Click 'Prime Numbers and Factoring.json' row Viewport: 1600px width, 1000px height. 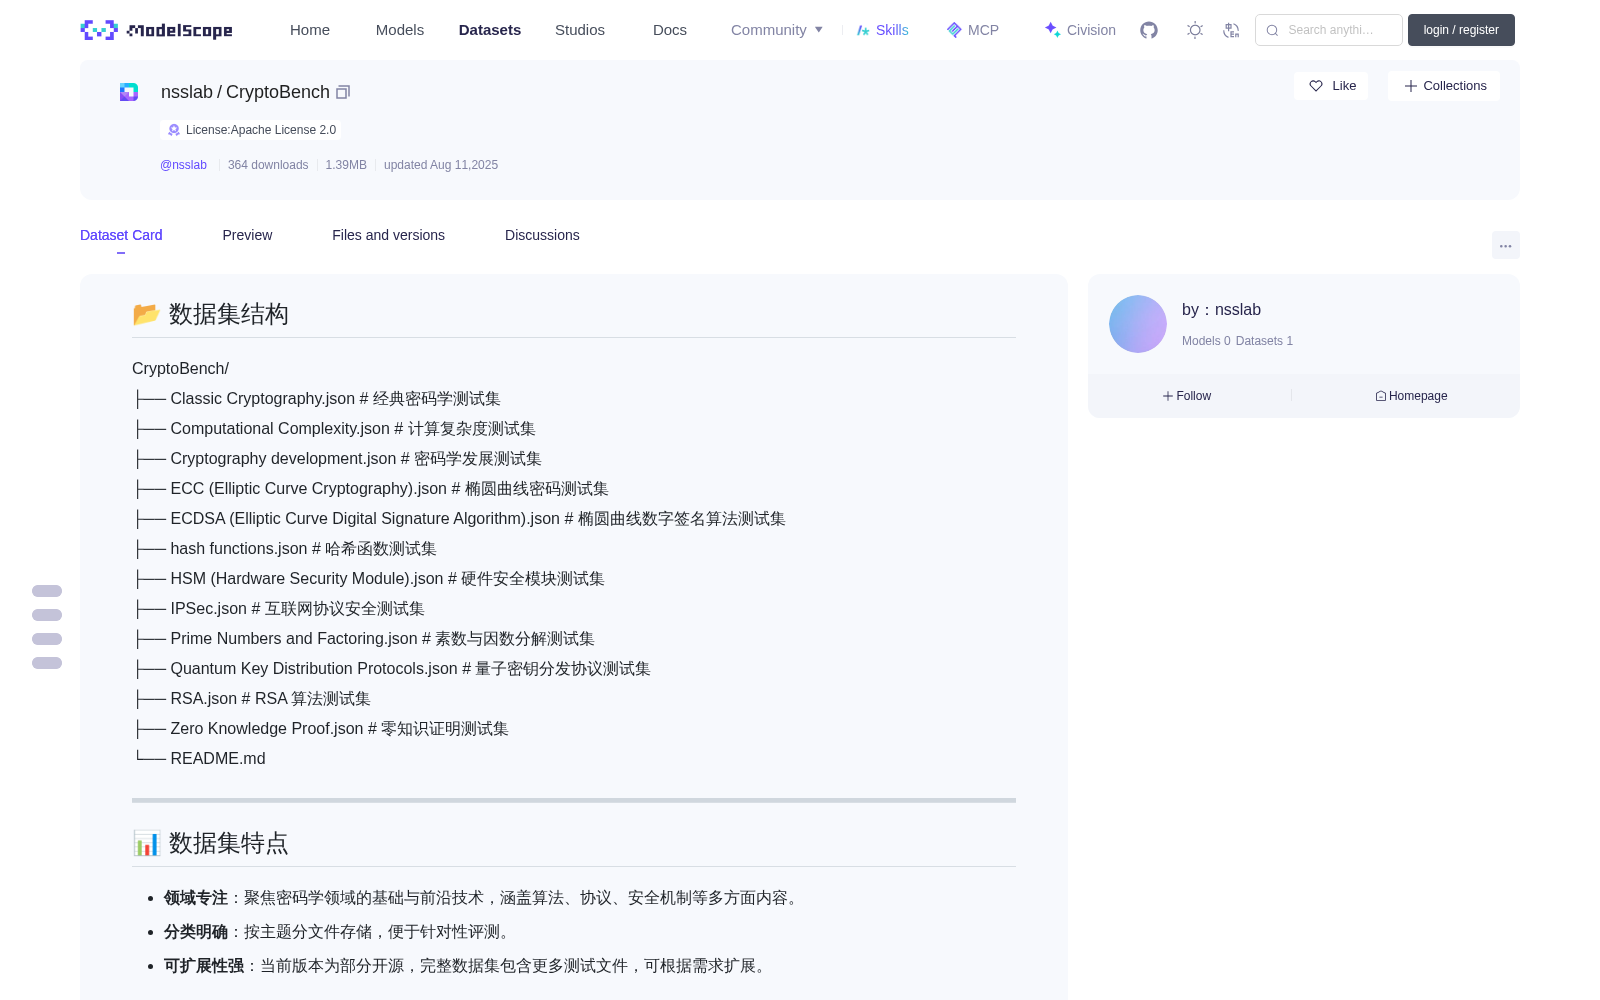pos(364,639)
